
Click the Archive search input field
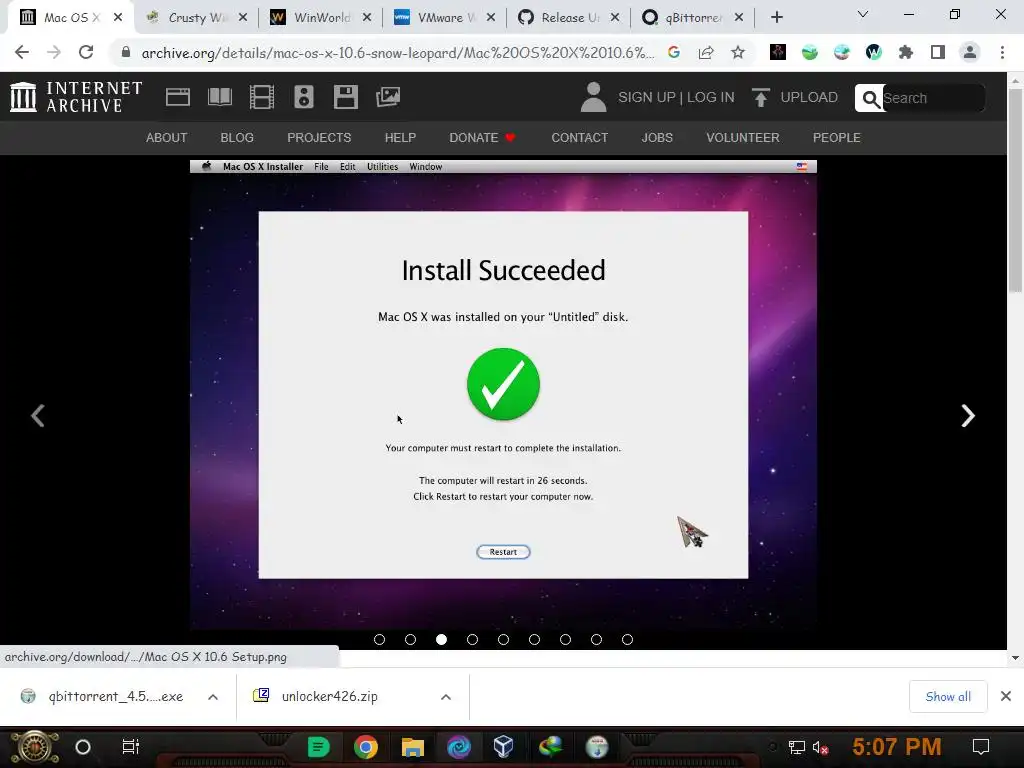pyautogui.click(x=933, y=99)
